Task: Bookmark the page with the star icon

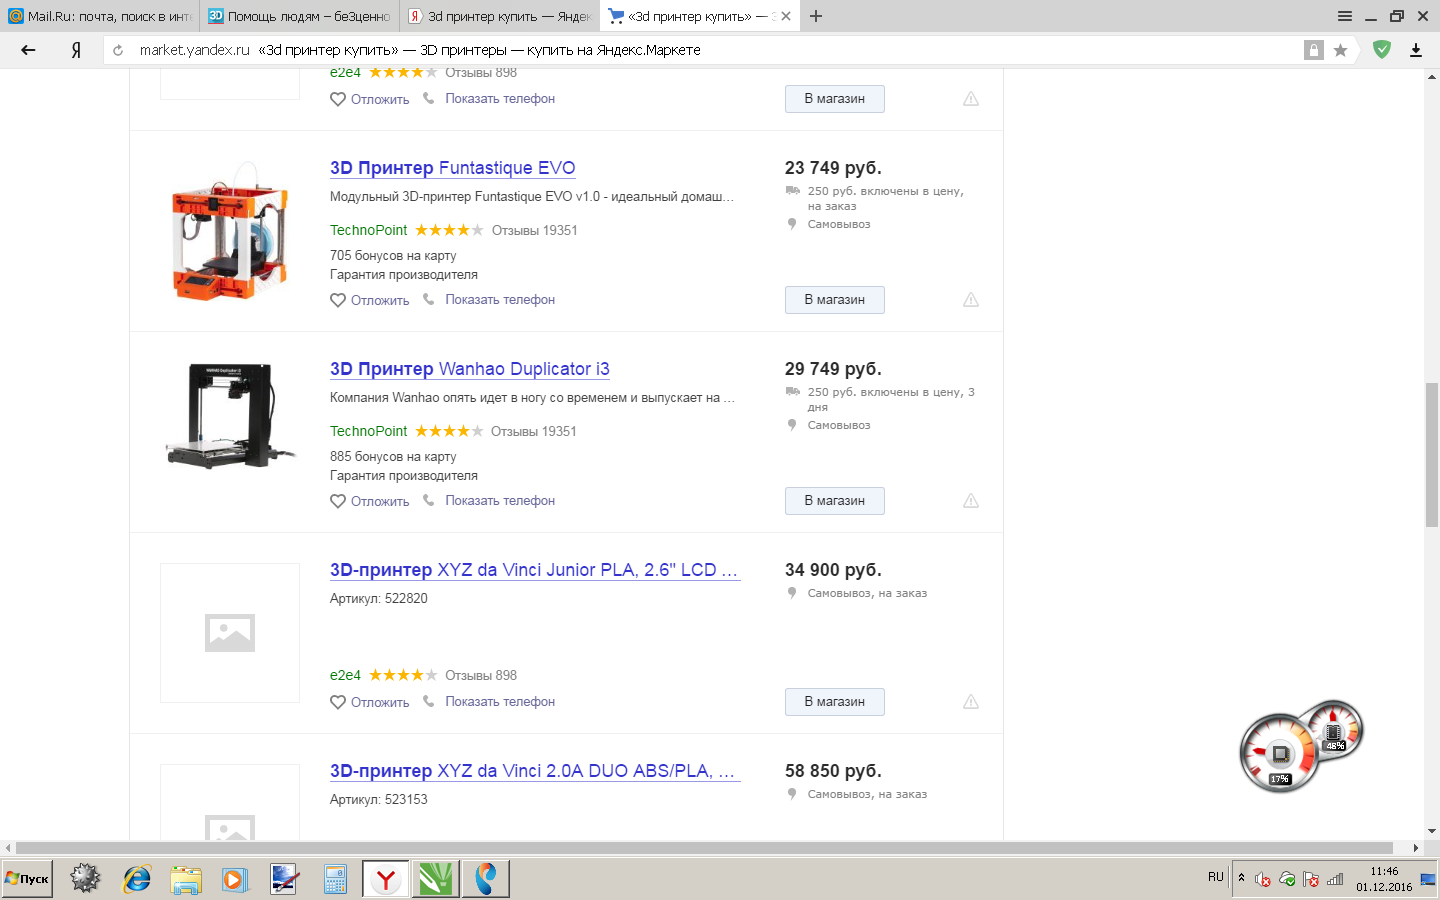Action: [1341, 50]
